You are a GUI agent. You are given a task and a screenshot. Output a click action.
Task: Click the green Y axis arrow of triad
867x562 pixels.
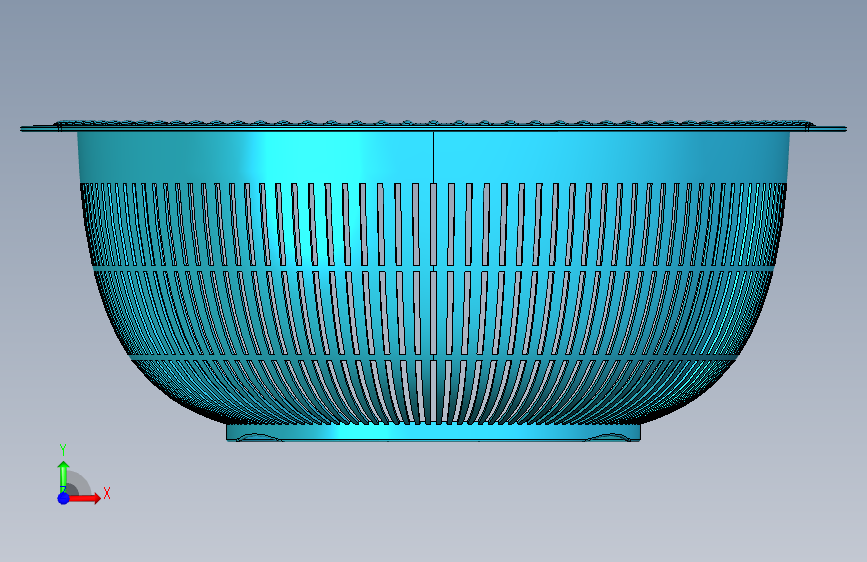(x=63, y=475)
